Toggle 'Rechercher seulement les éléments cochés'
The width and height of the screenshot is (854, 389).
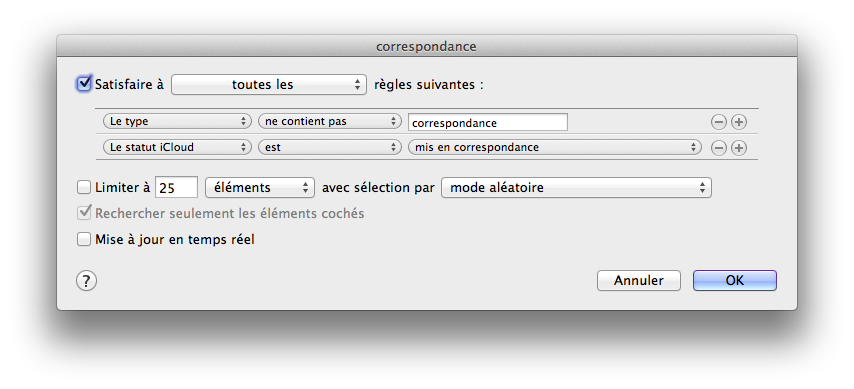(84, 213)
